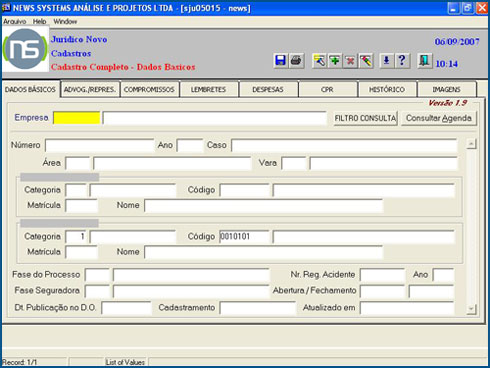Click the Fase do Processo code field
The image size is (490, 368).
(97, 275)
